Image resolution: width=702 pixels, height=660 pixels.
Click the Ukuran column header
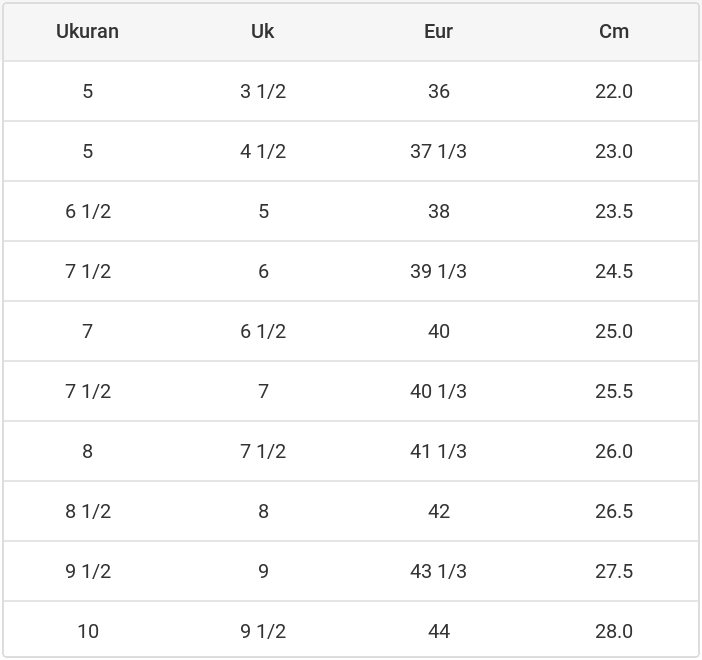[x=87, y=31]
